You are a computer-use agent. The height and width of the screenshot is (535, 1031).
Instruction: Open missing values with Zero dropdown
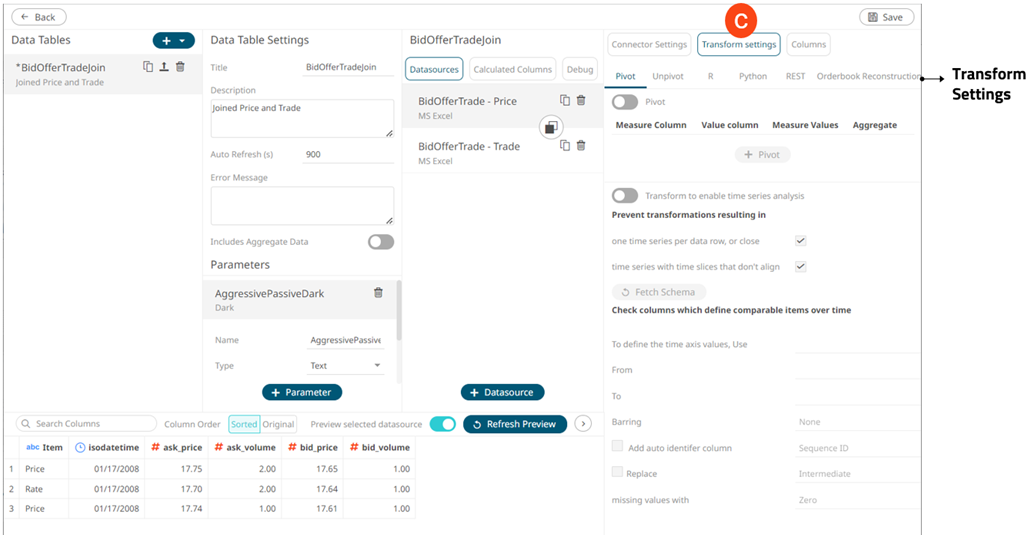click(x=857, y=500)
